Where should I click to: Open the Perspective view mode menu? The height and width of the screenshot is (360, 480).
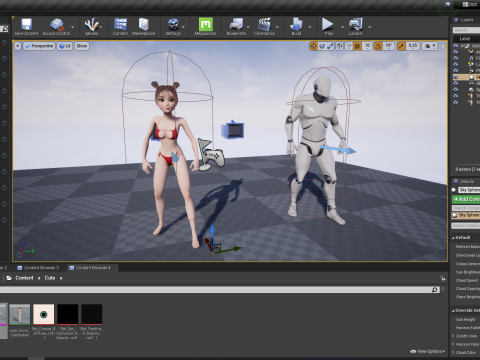39,46
